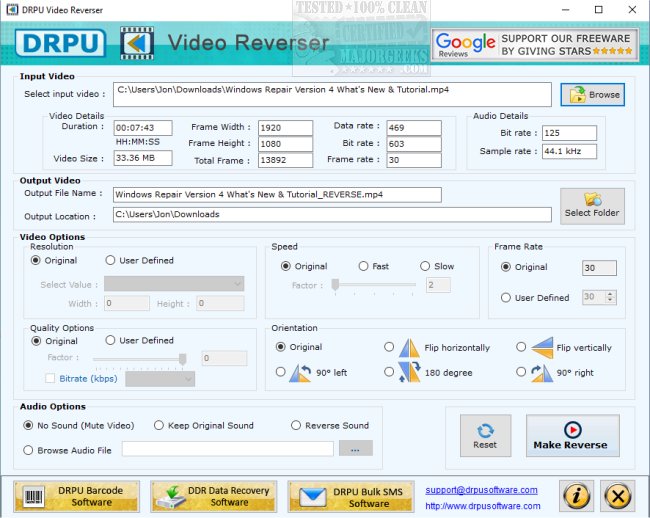The width and height of the screenshot is (650, 518).
Task: Select 180 degree radio button
Action: tap(389, 372)
